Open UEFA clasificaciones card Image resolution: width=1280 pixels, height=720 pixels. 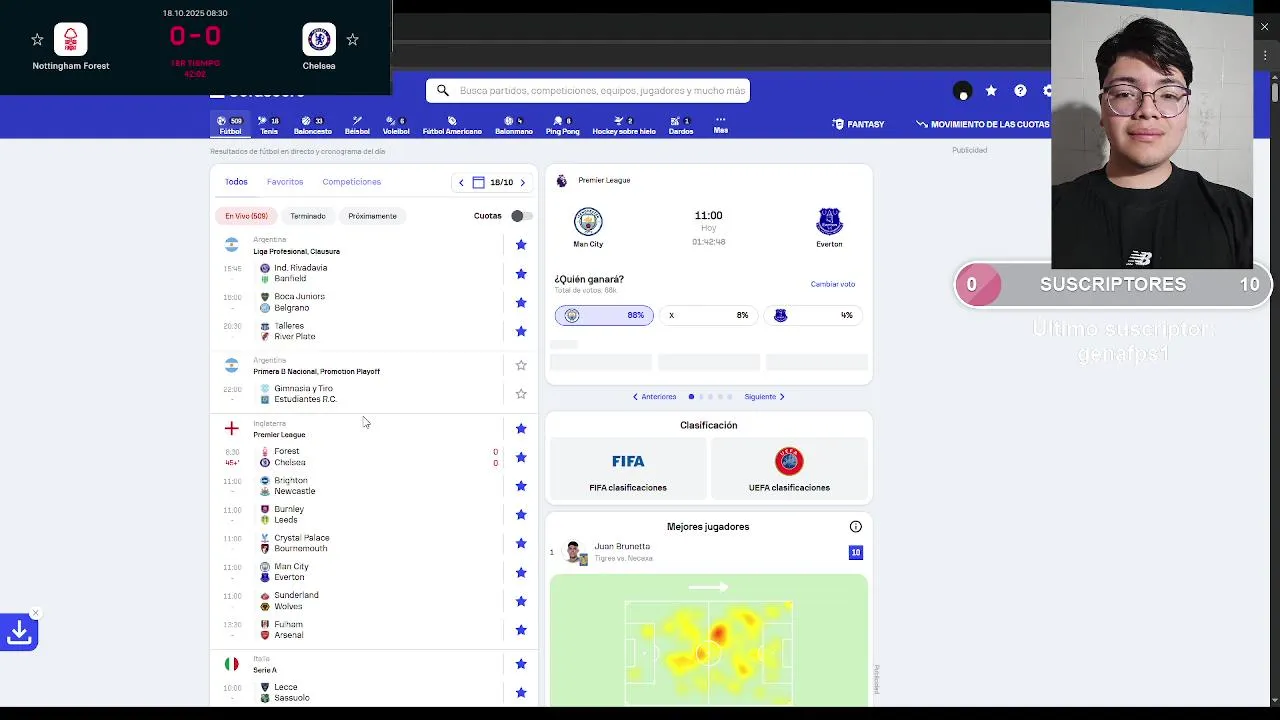coord(789,469)
